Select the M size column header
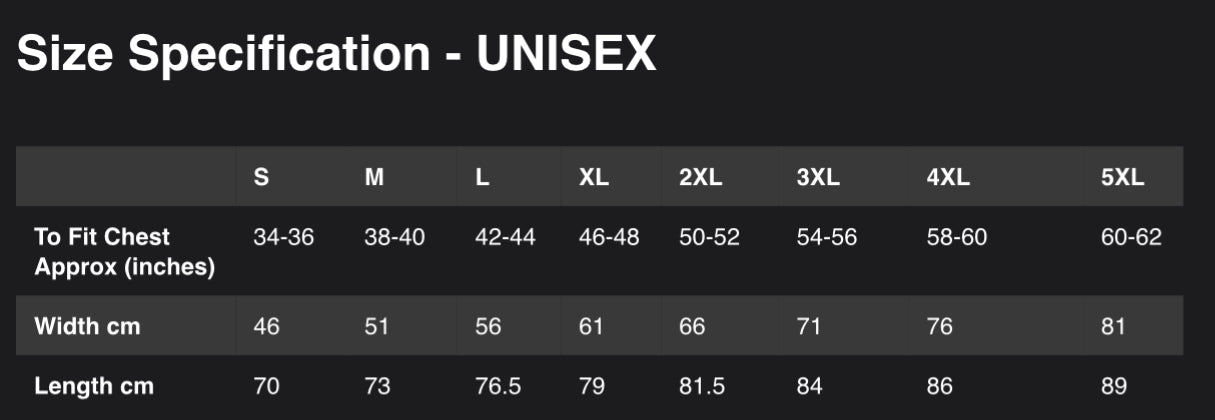This screenshot has height=420, width=1215. pos(374,178)
